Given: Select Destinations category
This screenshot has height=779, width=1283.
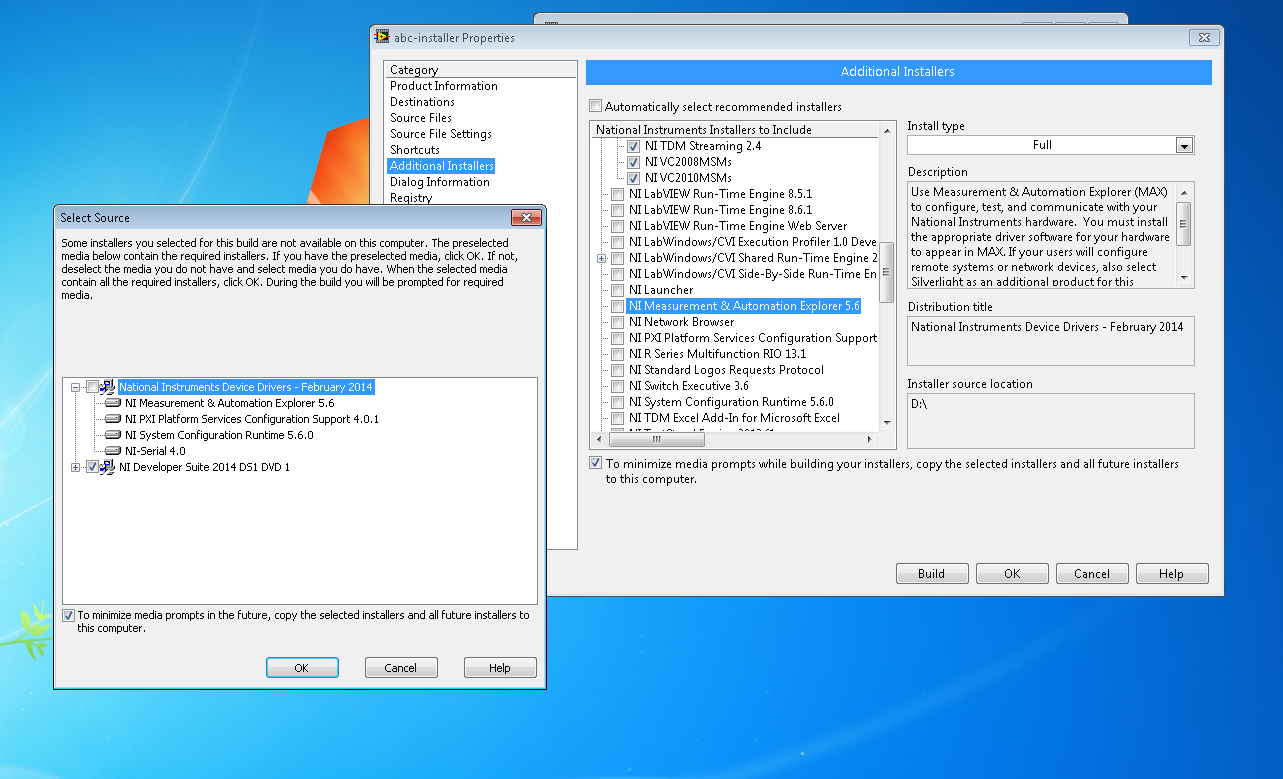Looking at the screenshot, I should click(x=422, y=102).
